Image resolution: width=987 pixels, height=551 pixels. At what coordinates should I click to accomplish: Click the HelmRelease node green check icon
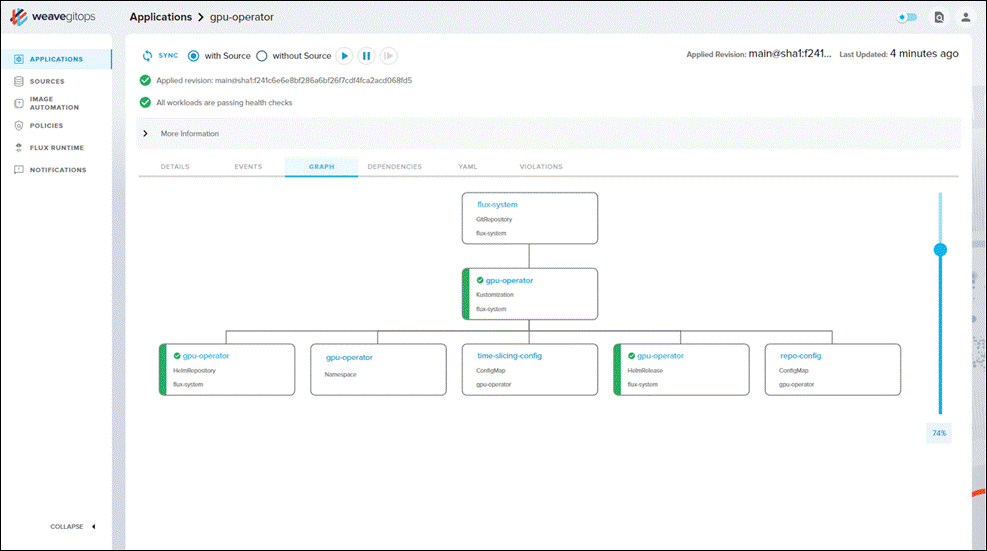[x=631, y=356]
